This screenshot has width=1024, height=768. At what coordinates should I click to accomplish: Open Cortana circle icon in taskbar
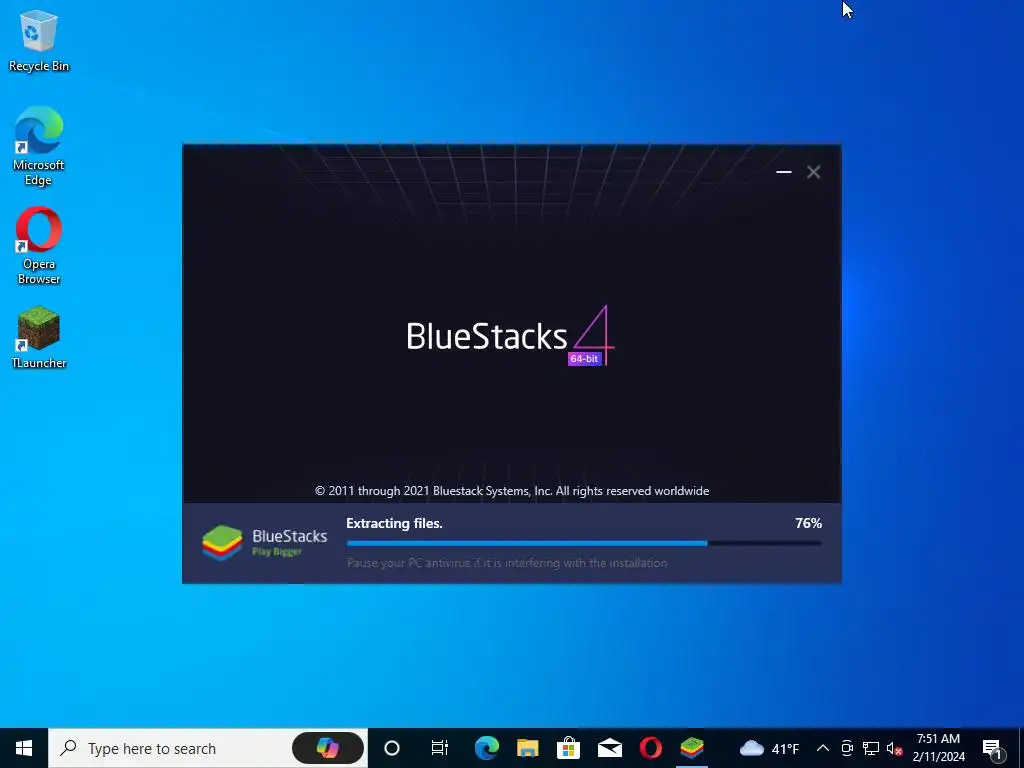pos(392,748)
